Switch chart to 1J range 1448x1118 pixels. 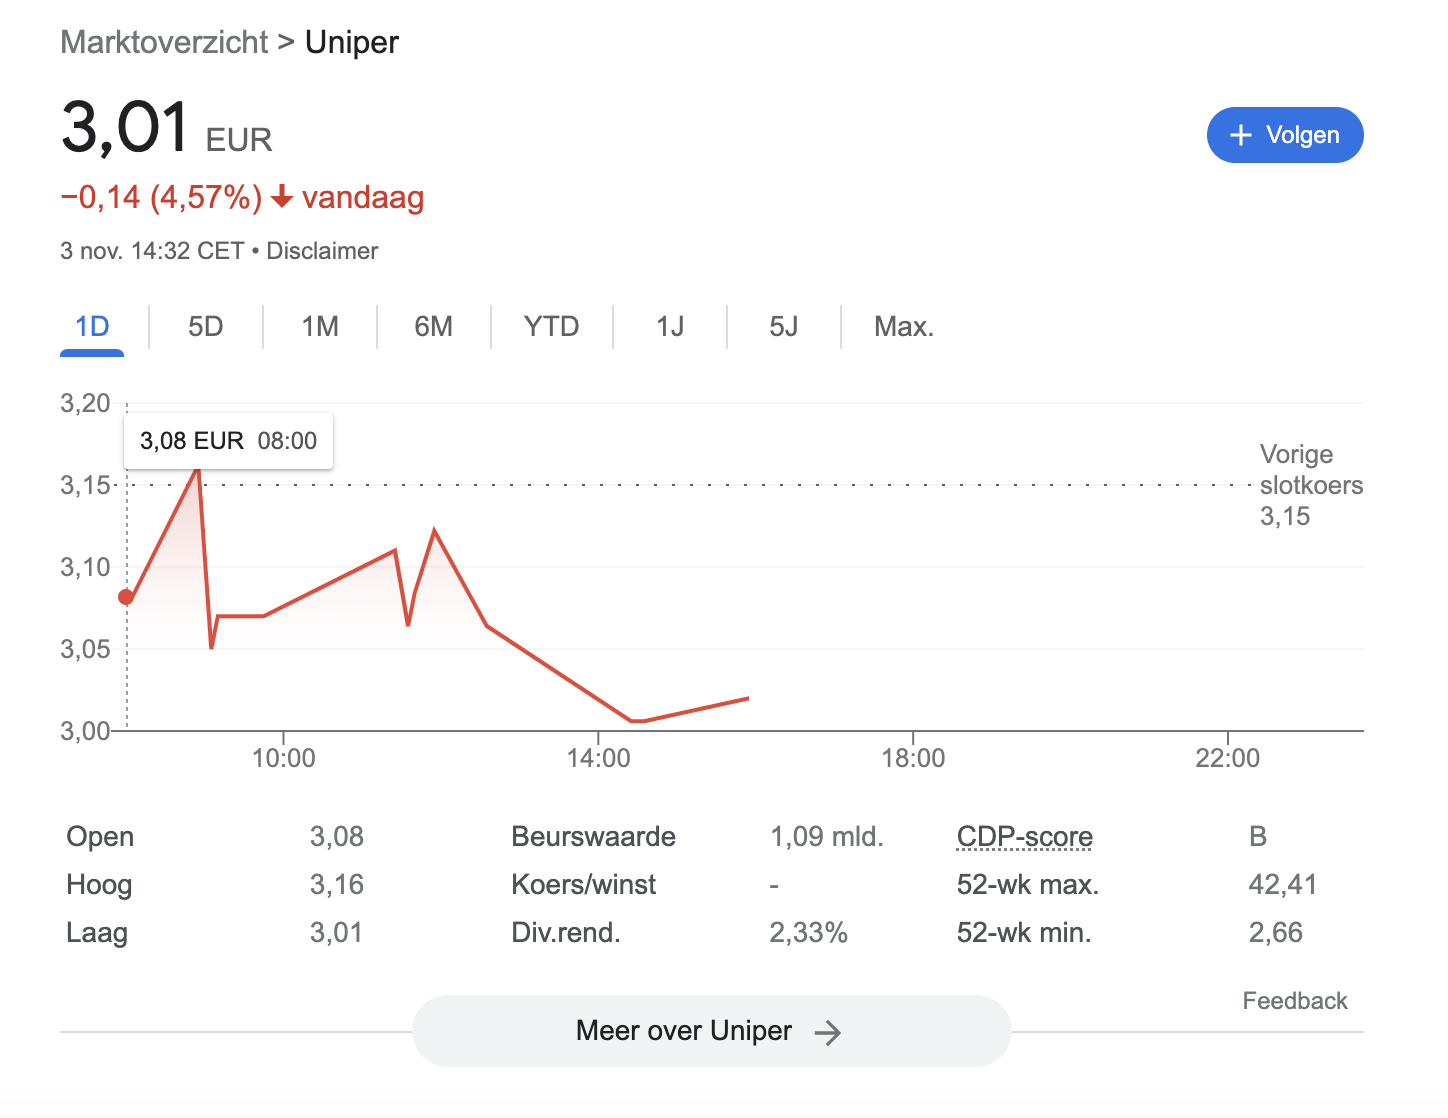(x=670, y=327)
